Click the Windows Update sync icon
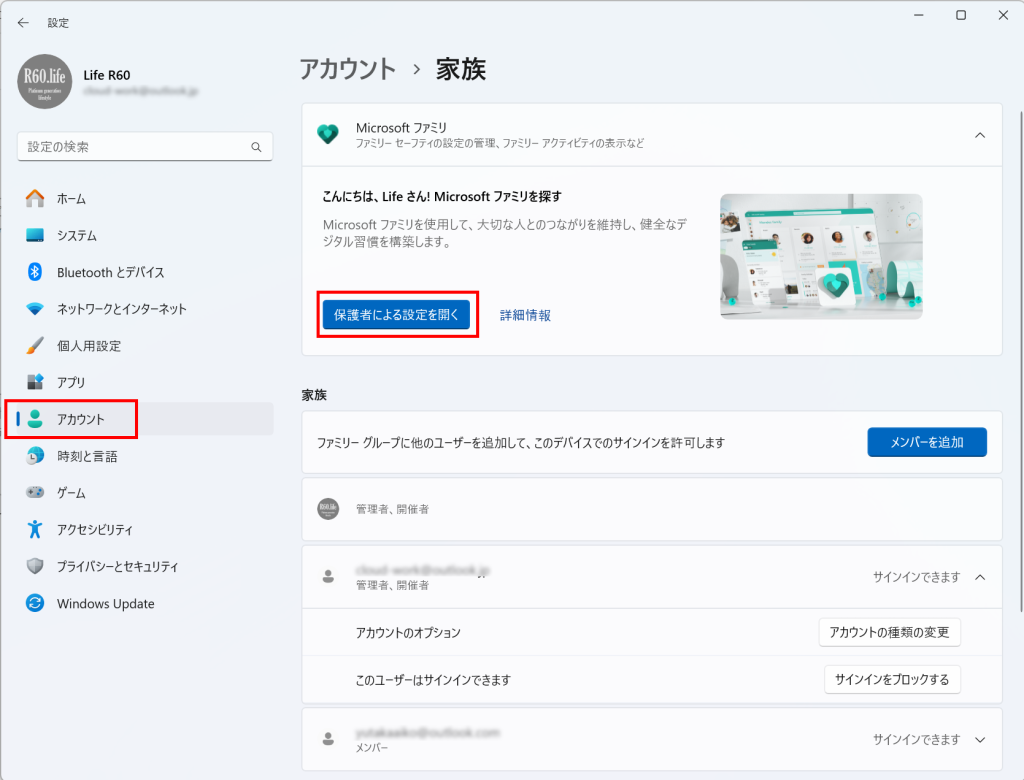The image size is (1024, 780). tap(35, 604)
